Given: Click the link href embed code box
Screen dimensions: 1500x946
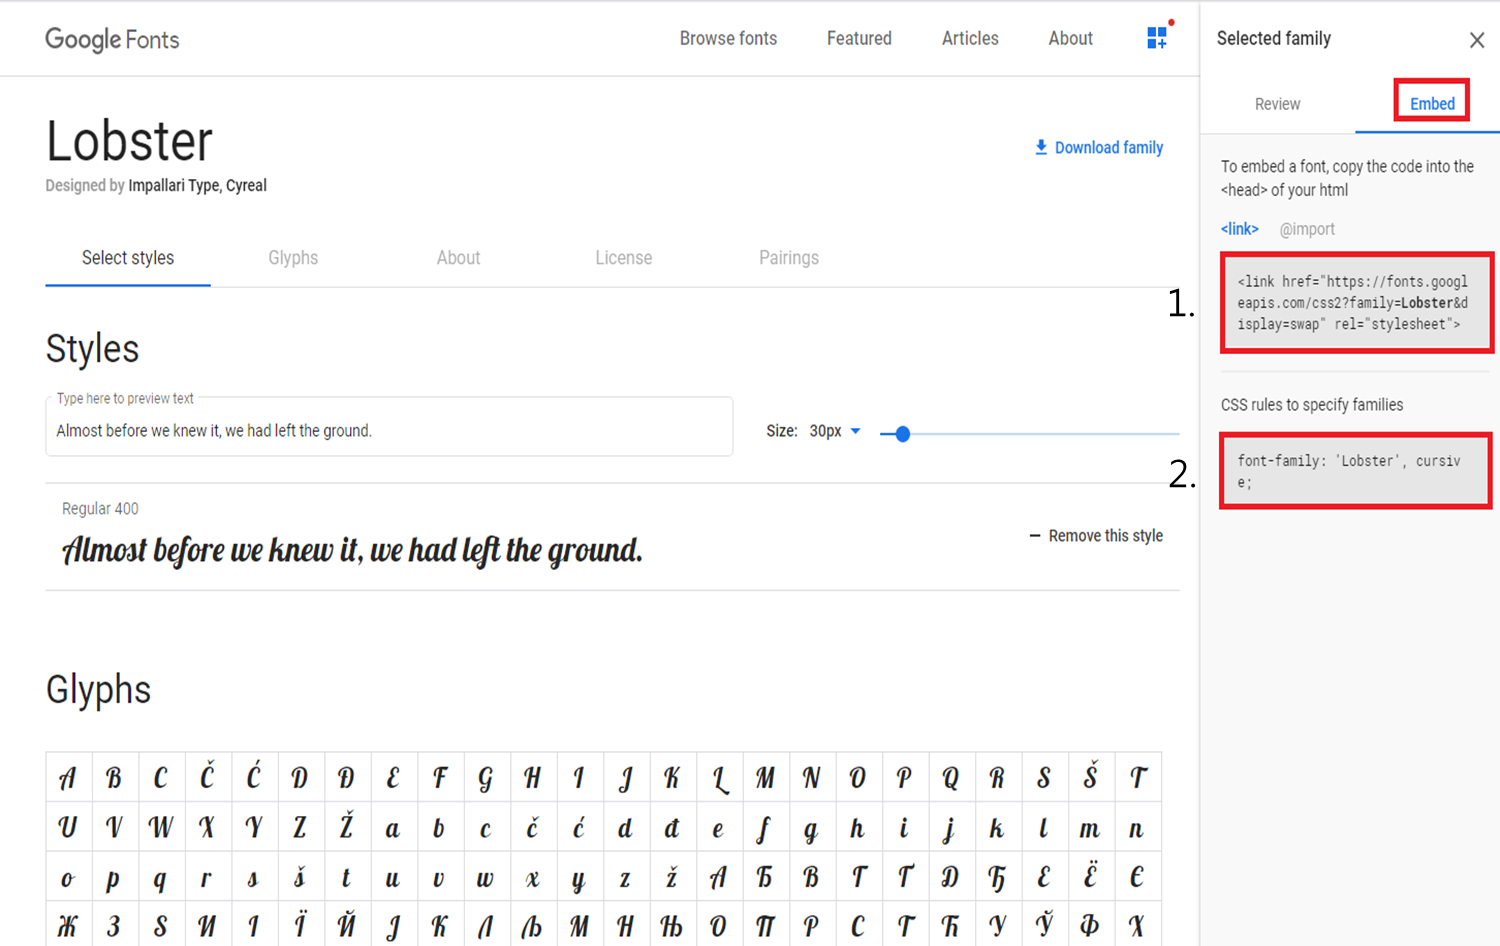Looking at the screenshot, I should (x=1356, y=303).
